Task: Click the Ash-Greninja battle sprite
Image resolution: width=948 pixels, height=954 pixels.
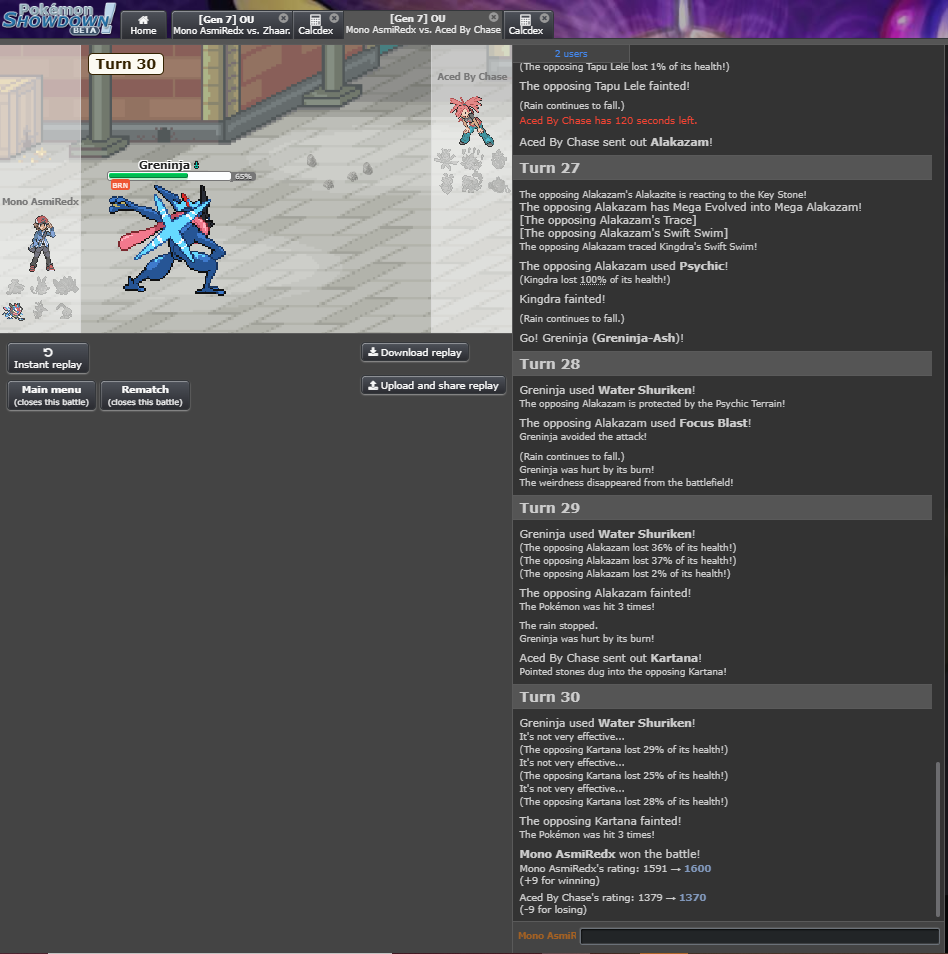Action: point(167,240)
